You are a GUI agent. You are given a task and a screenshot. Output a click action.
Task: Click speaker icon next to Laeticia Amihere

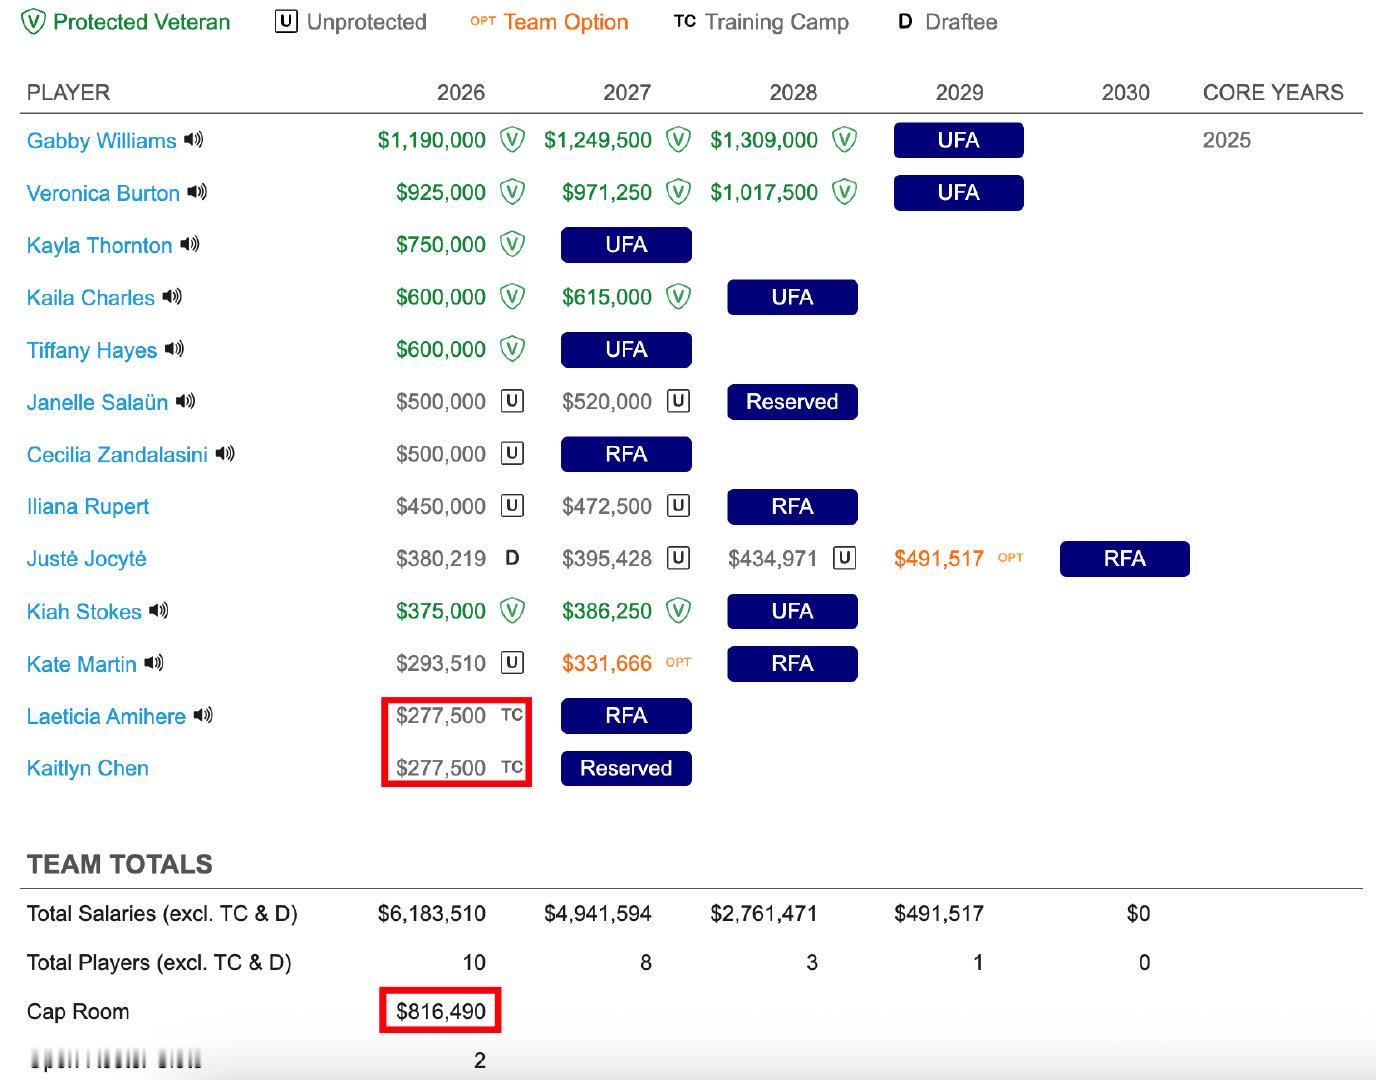tap(203, 716)
